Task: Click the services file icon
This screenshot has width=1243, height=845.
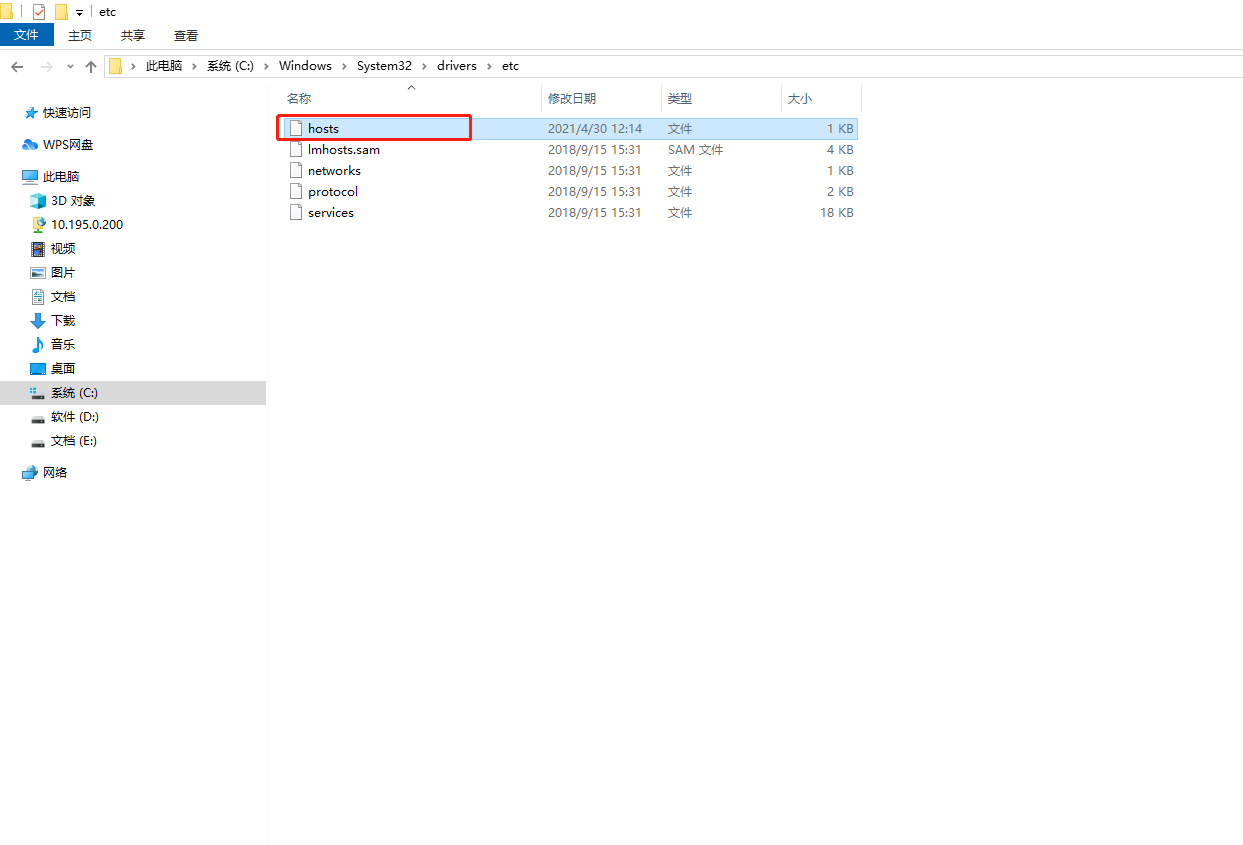Action: 295,212
